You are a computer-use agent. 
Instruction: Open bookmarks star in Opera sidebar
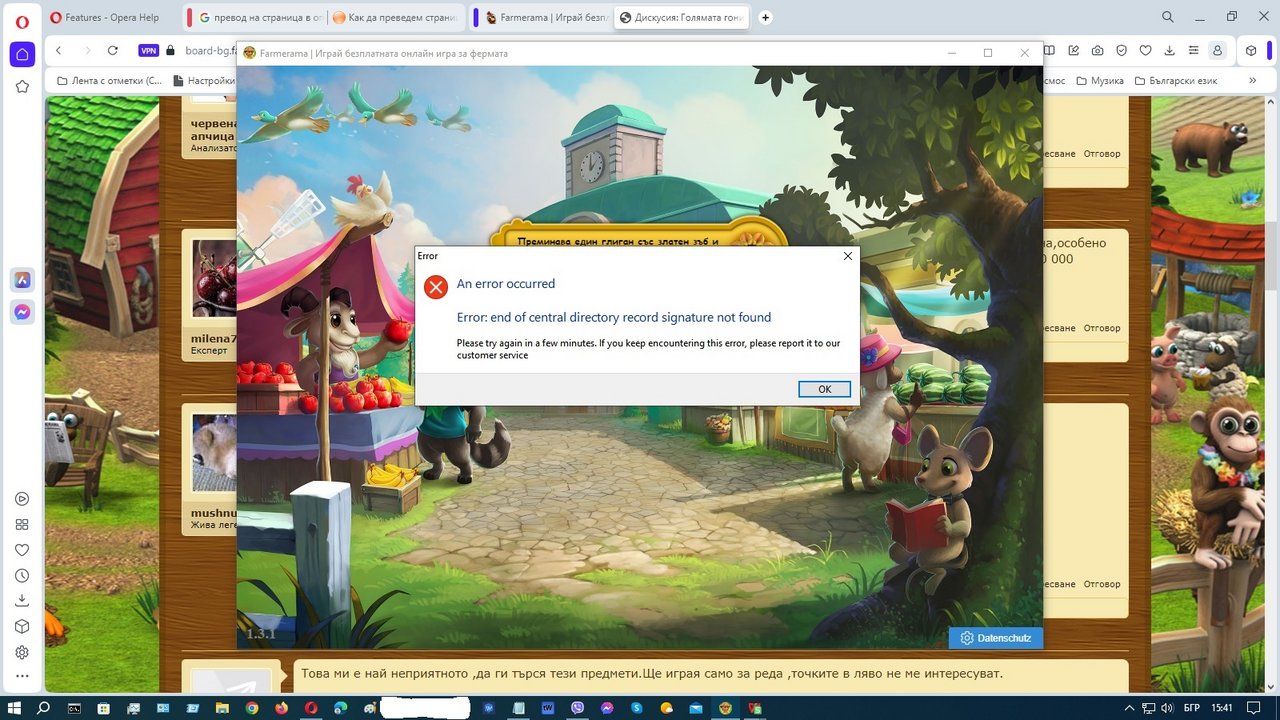pos(22,87)
